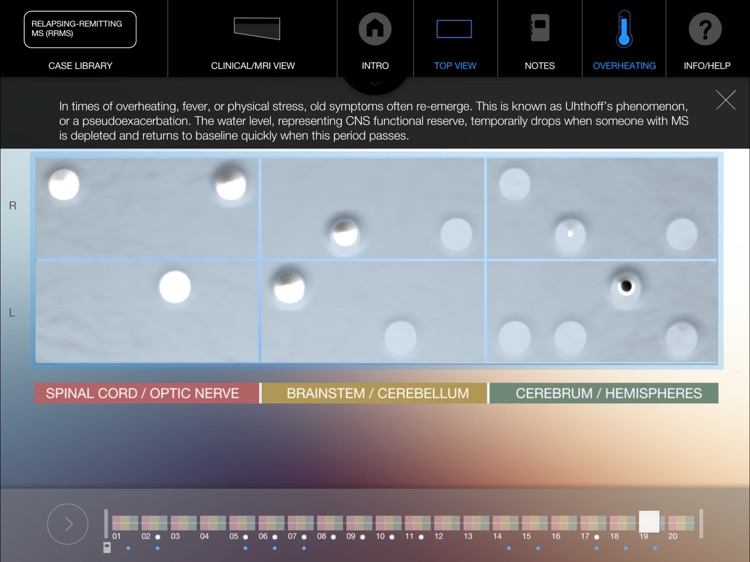
Task: Jump to timeline year 06
Action: pyautogui.click(x=271, y=523)
